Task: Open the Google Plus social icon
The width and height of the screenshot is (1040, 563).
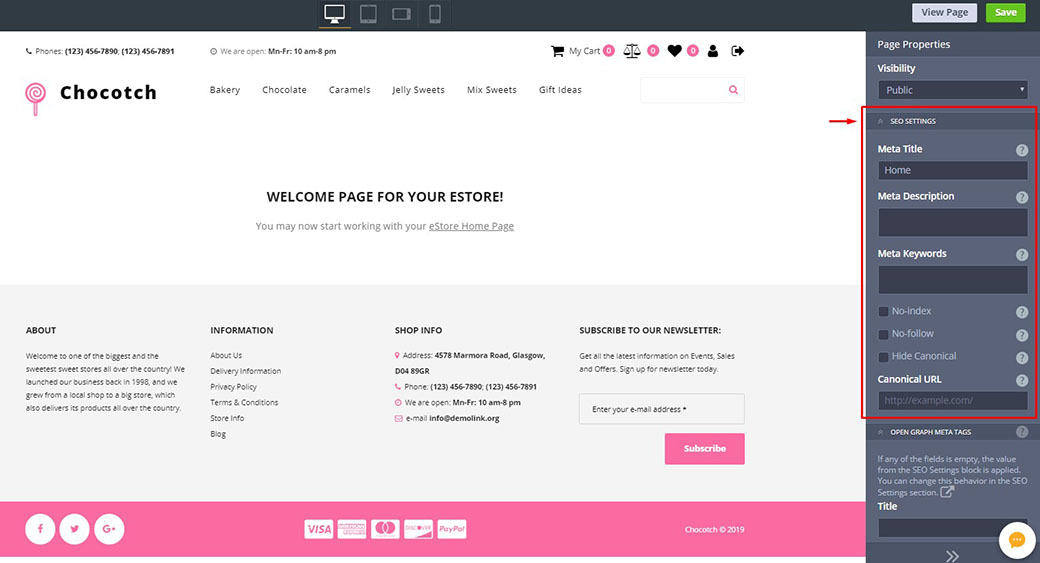Action: tap(109, 529)
